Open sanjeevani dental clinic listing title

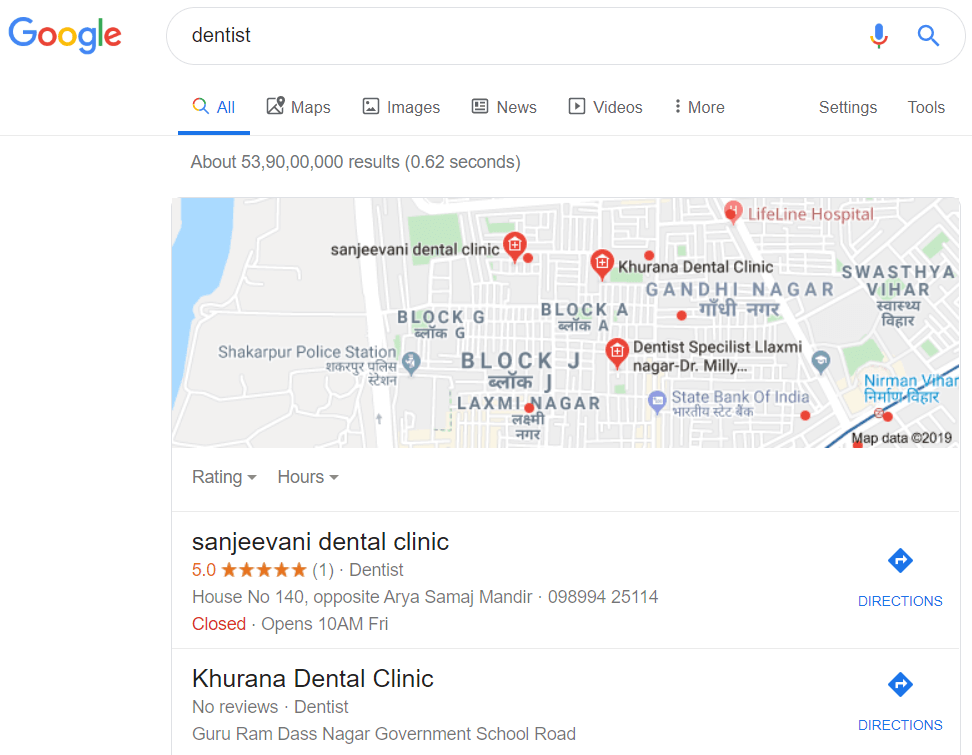tap(320, 541)
